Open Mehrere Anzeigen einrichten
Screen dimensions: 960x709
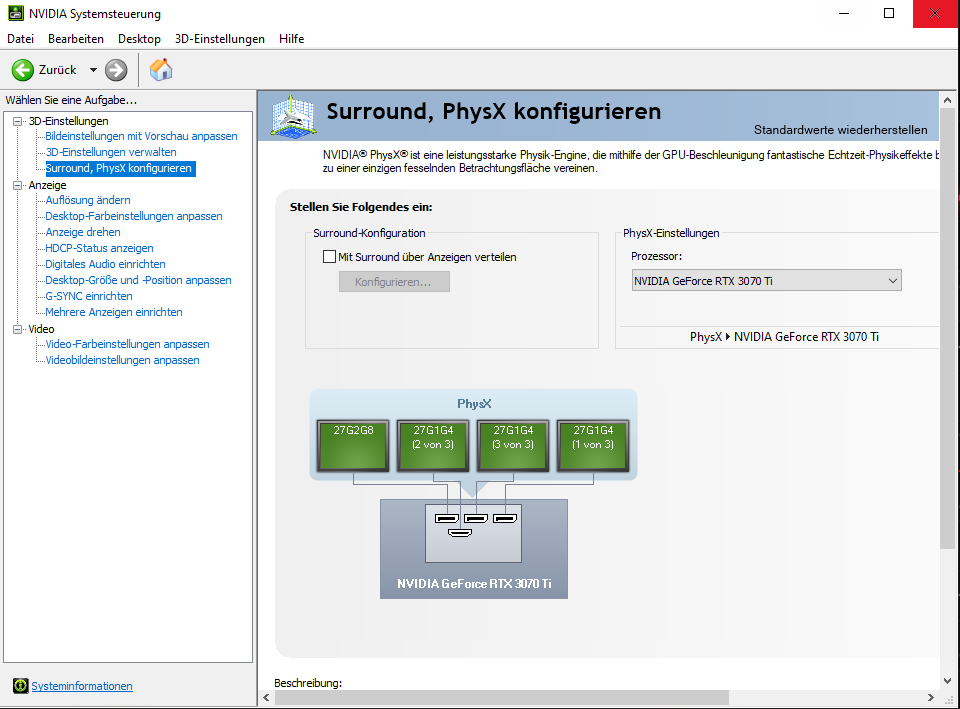tap(114, 311)
